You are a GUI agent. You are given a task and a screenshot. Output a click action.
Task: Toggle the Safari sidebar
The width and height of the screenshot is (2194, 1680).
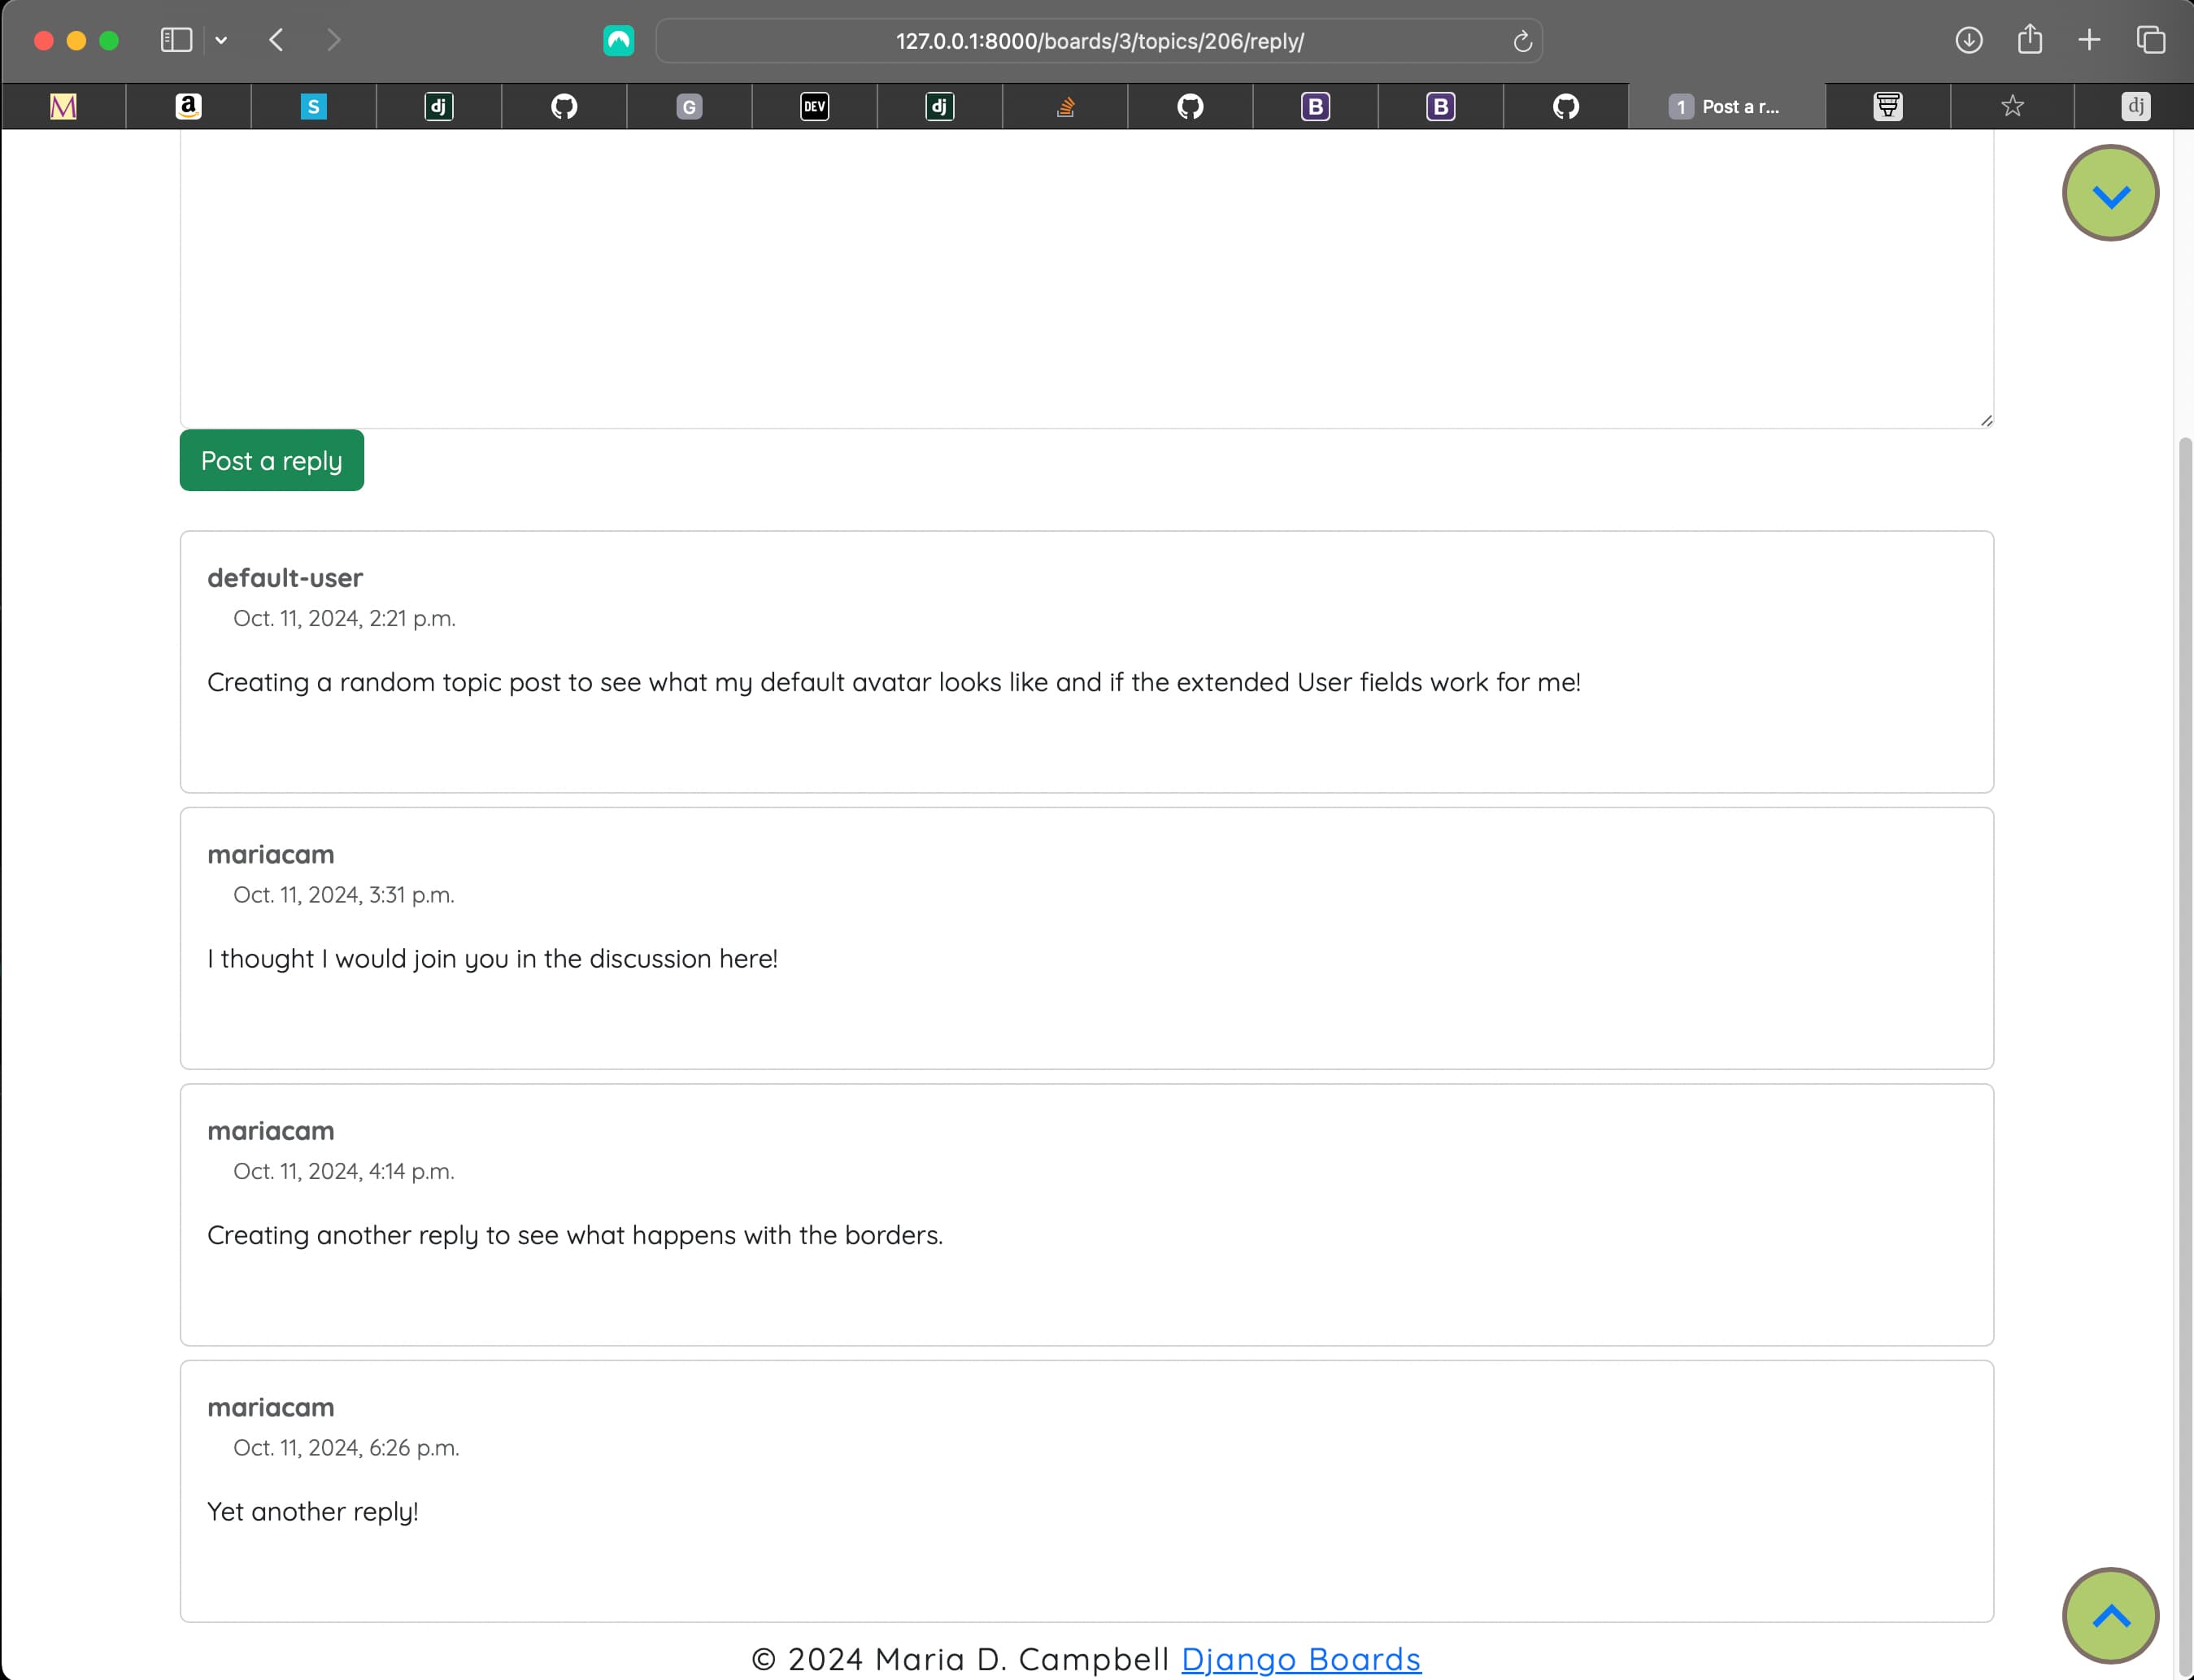(176, 40)
